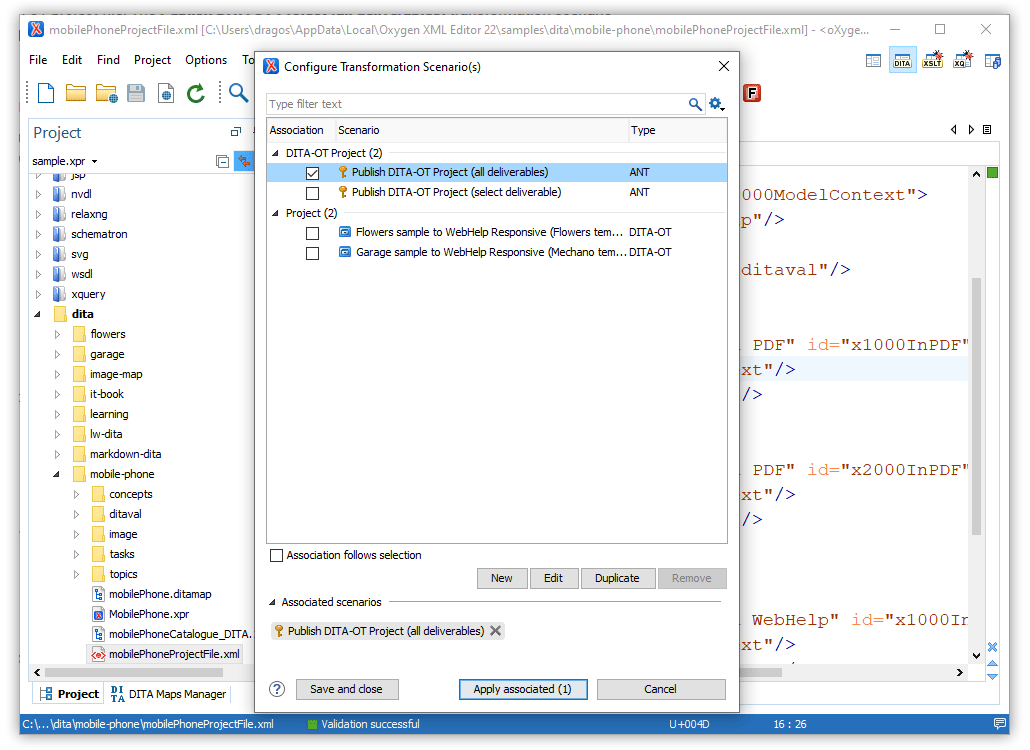Click the green validation status square

pos(993,173)
